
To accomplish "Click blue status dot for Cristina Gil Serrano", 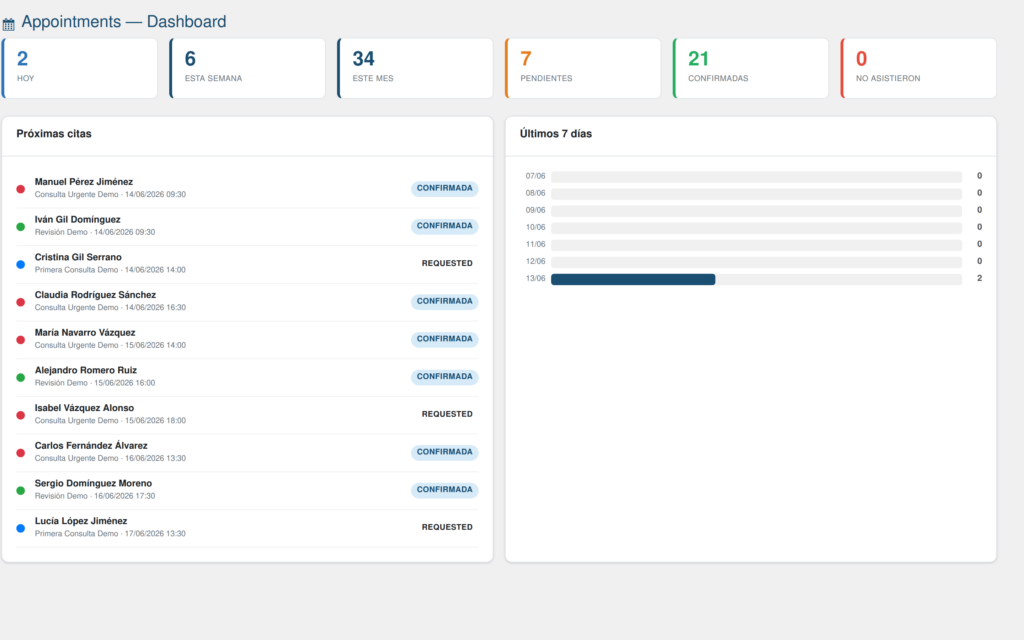I will (21, 264).
